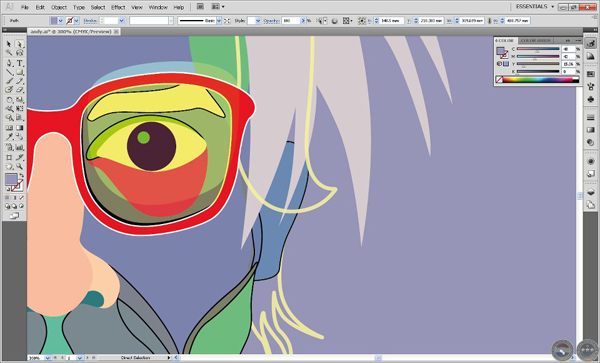
Task: Open the Layers panel from right dock
Action: pos(590,192)
